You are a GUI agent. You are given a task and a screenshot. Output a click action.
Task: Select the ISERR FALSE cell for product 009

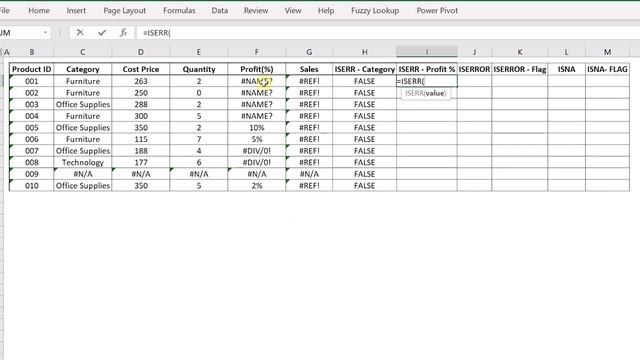[x=364, y=174]
